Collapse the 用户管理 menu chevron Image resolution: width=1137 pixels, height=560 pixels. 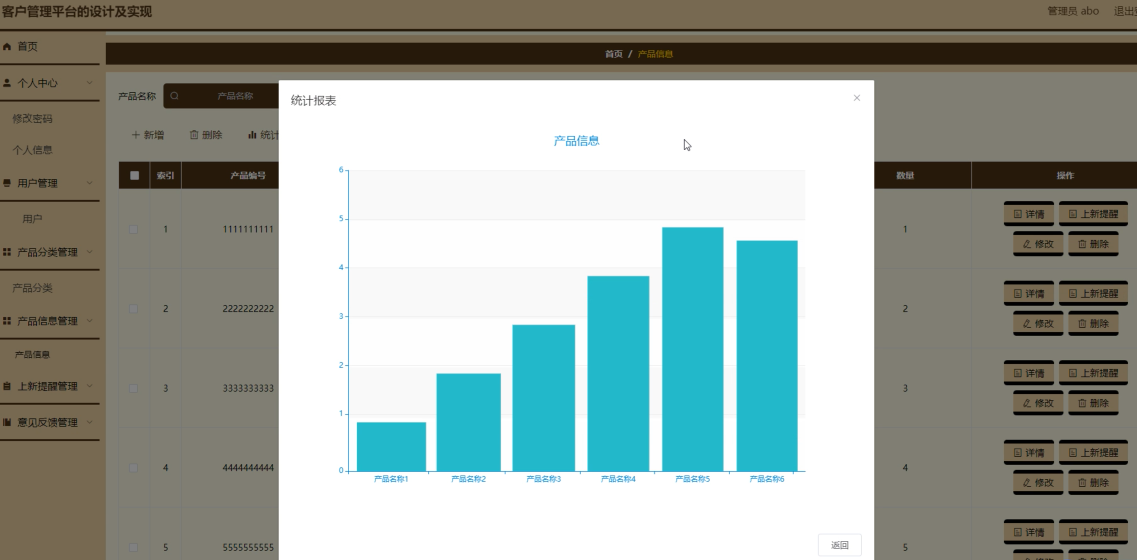[90, 183]
